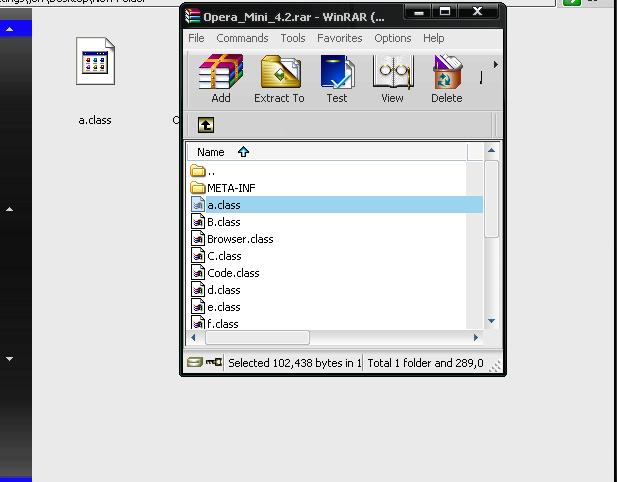
Task: Open the File menu
Action: pyautogui.click(x=196, y=38)
